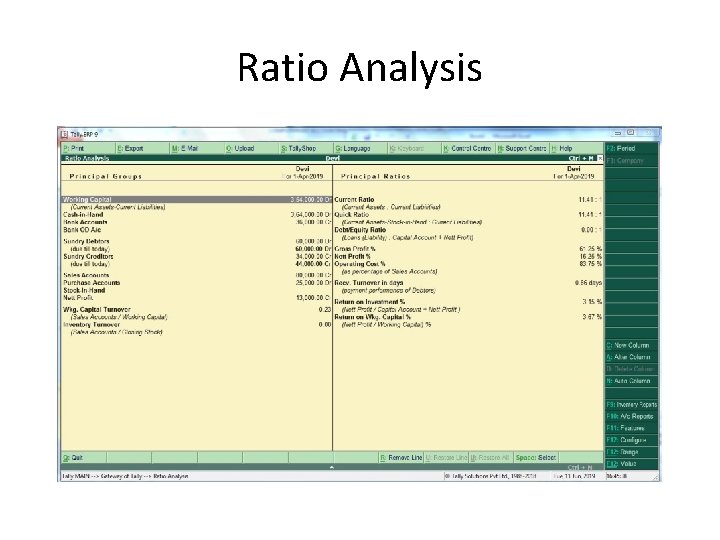Select the Wkg. Capital Turnover row

point(197,310)
